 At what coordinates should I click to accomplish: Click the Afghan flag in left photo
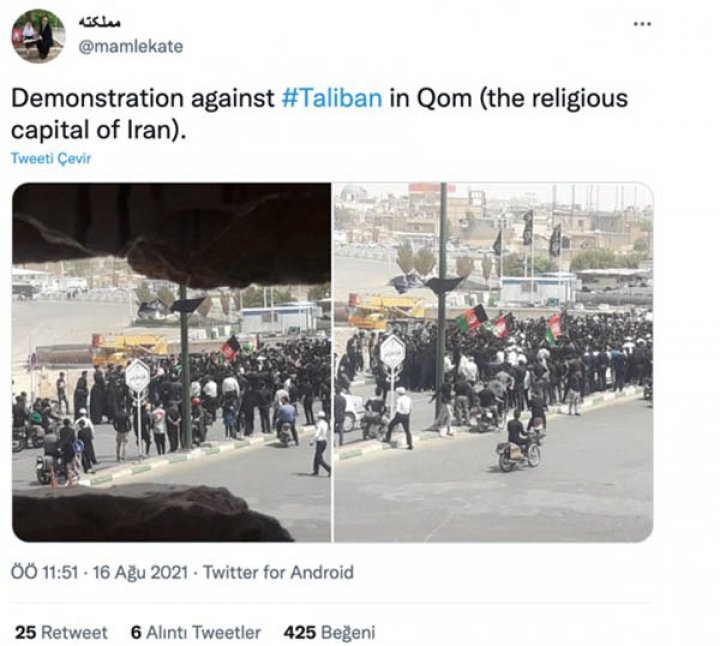(230, 348)
